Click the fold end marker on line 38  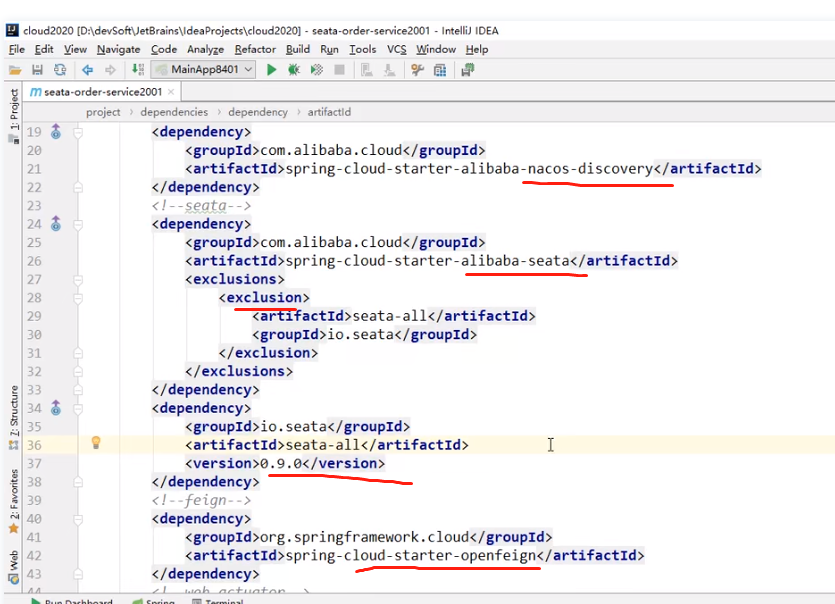point(78,482)
